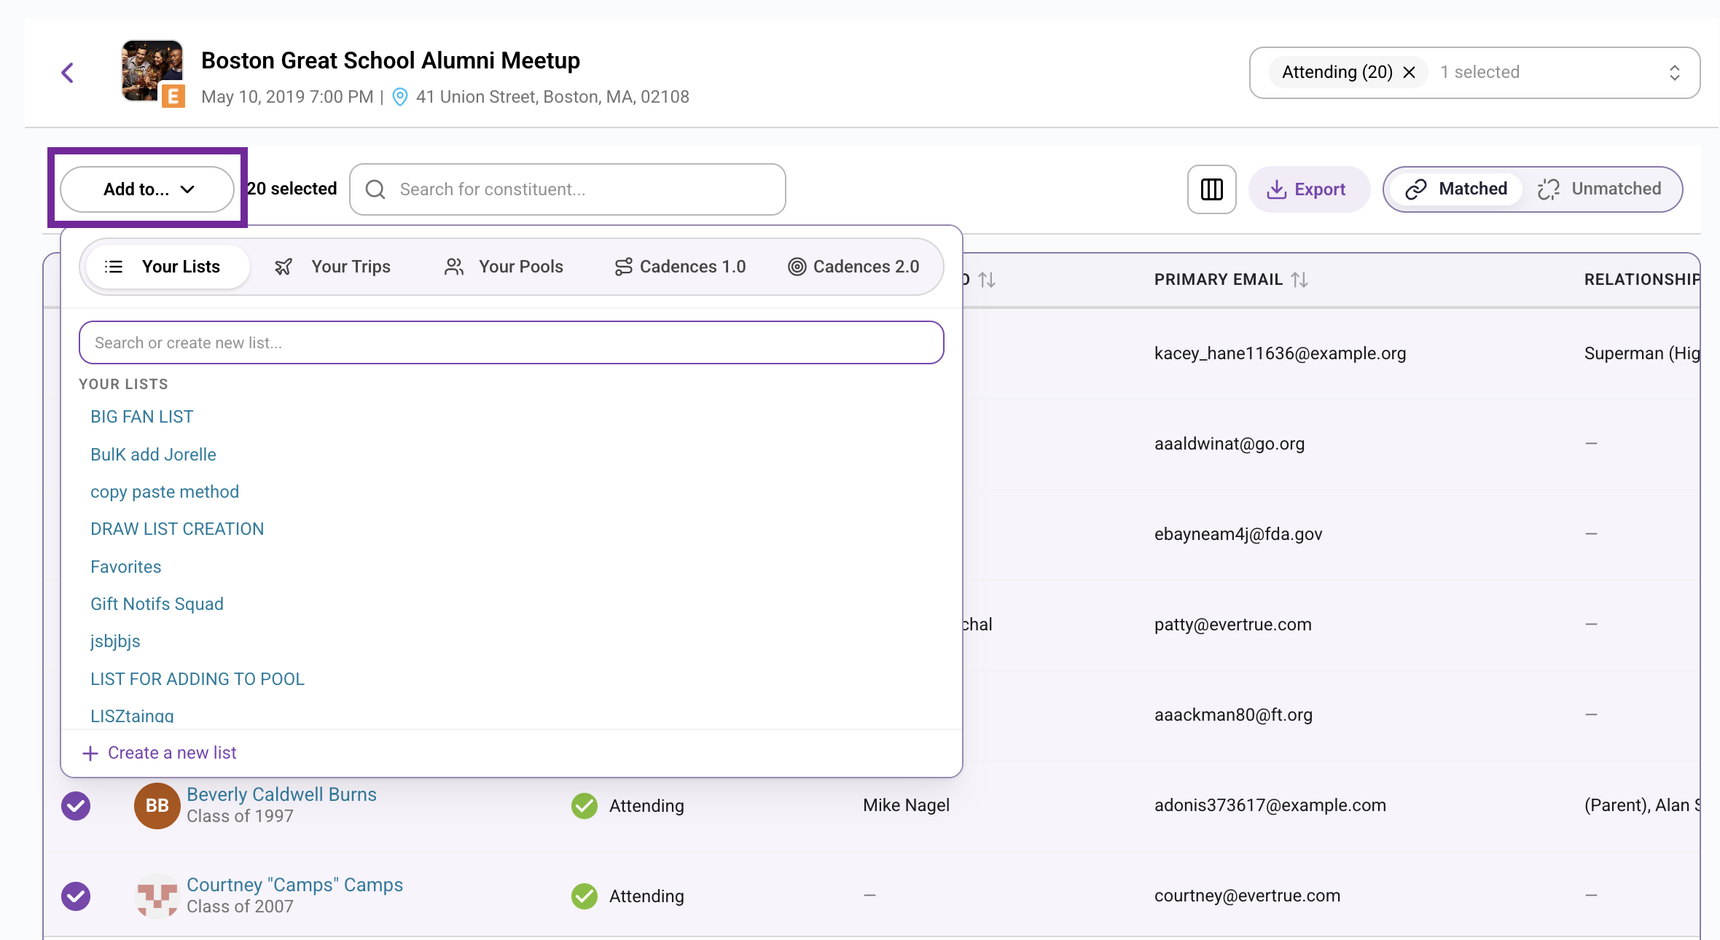Click Courtney Camps avatar image

(157, 896)
